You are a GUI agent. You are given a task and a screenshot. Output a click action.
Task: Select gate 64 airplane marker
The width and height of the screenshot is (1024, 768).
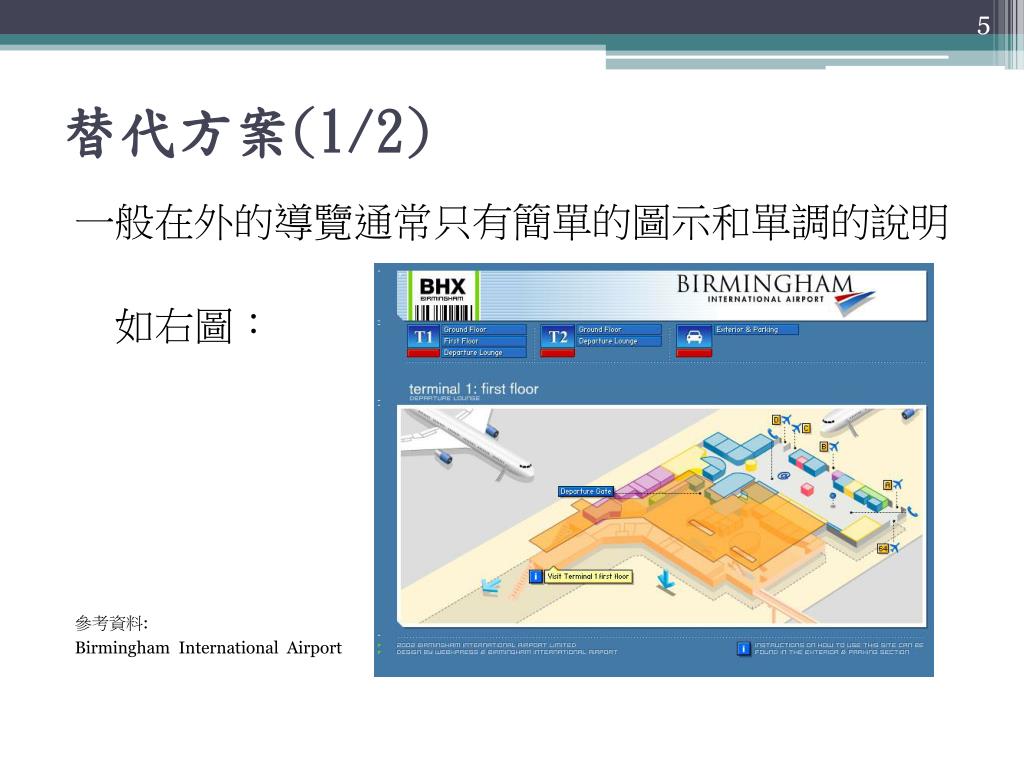coord(889,549)
